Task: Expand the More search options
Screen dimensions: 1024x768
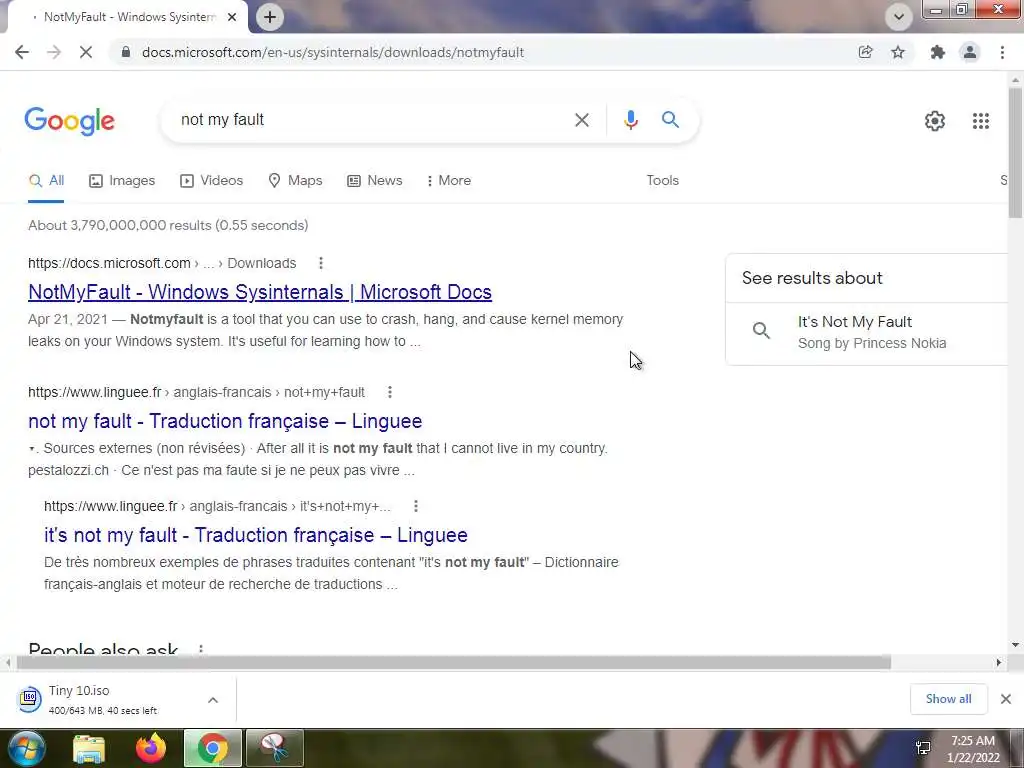Action: (448, 181)
